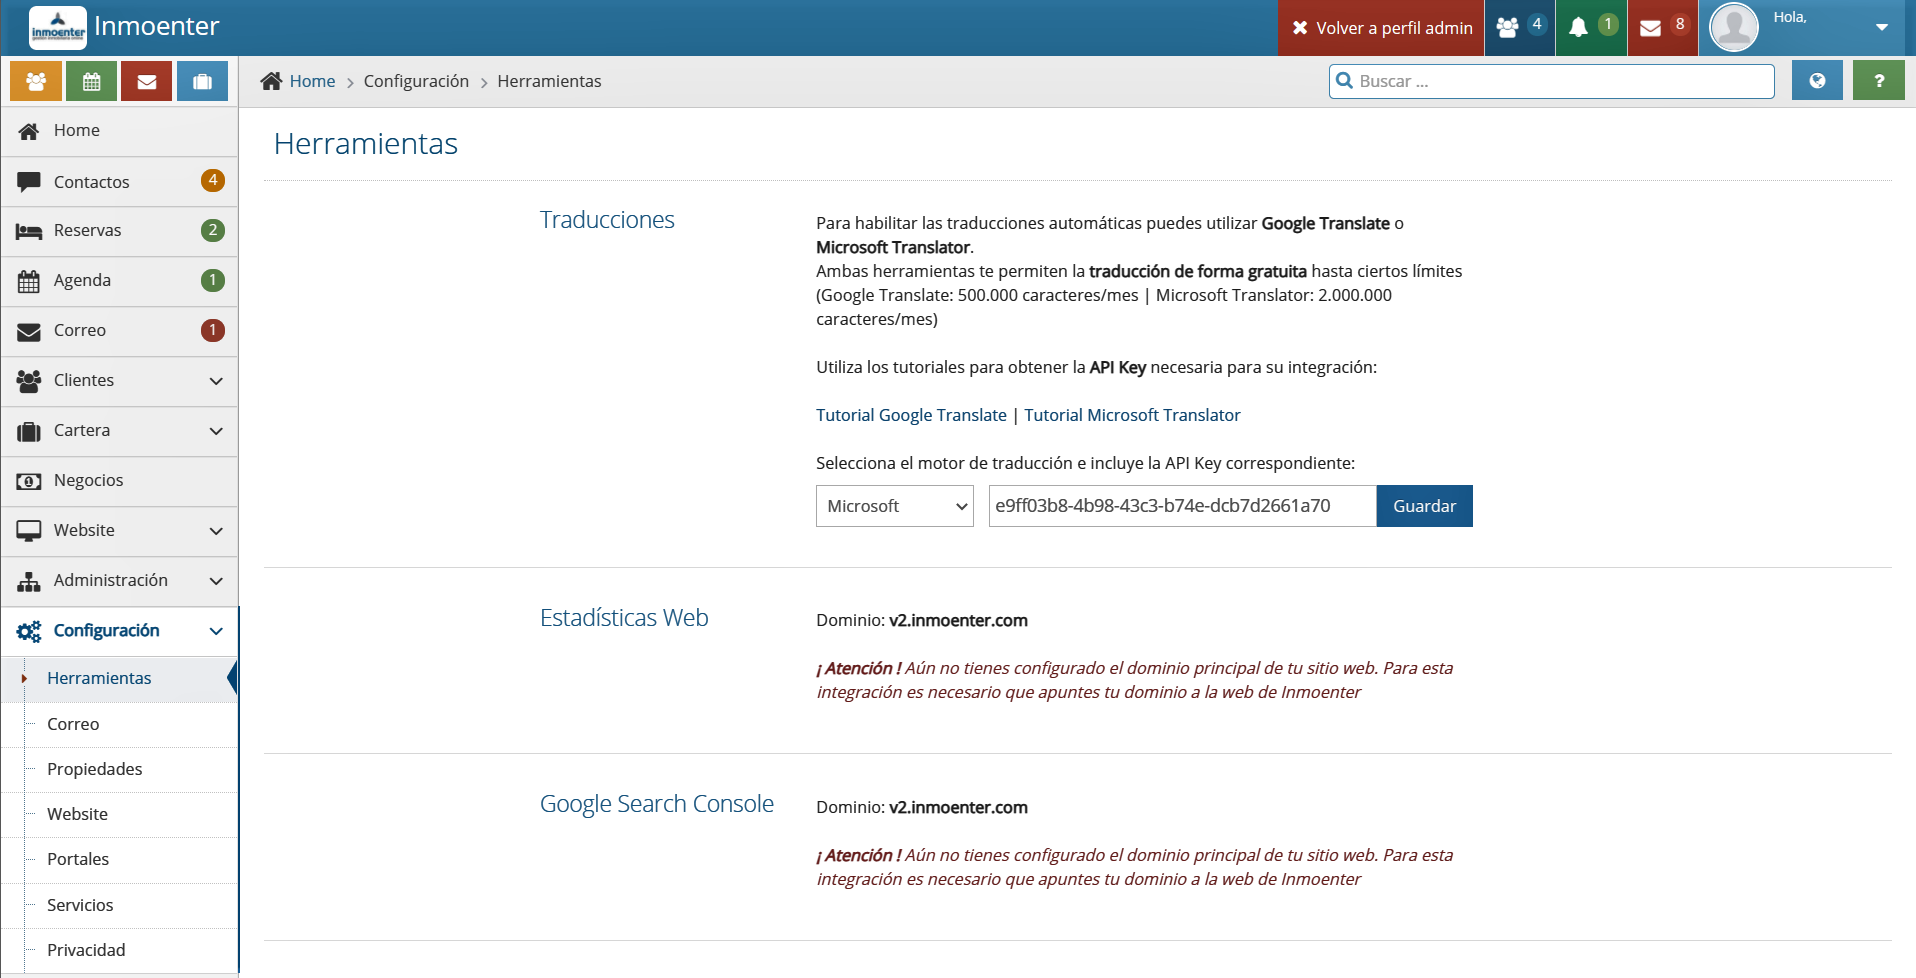This screenshot has width=1916, height=978.
Task: Collapse the Configuración menu chevron
Action: tap(216, 631)
